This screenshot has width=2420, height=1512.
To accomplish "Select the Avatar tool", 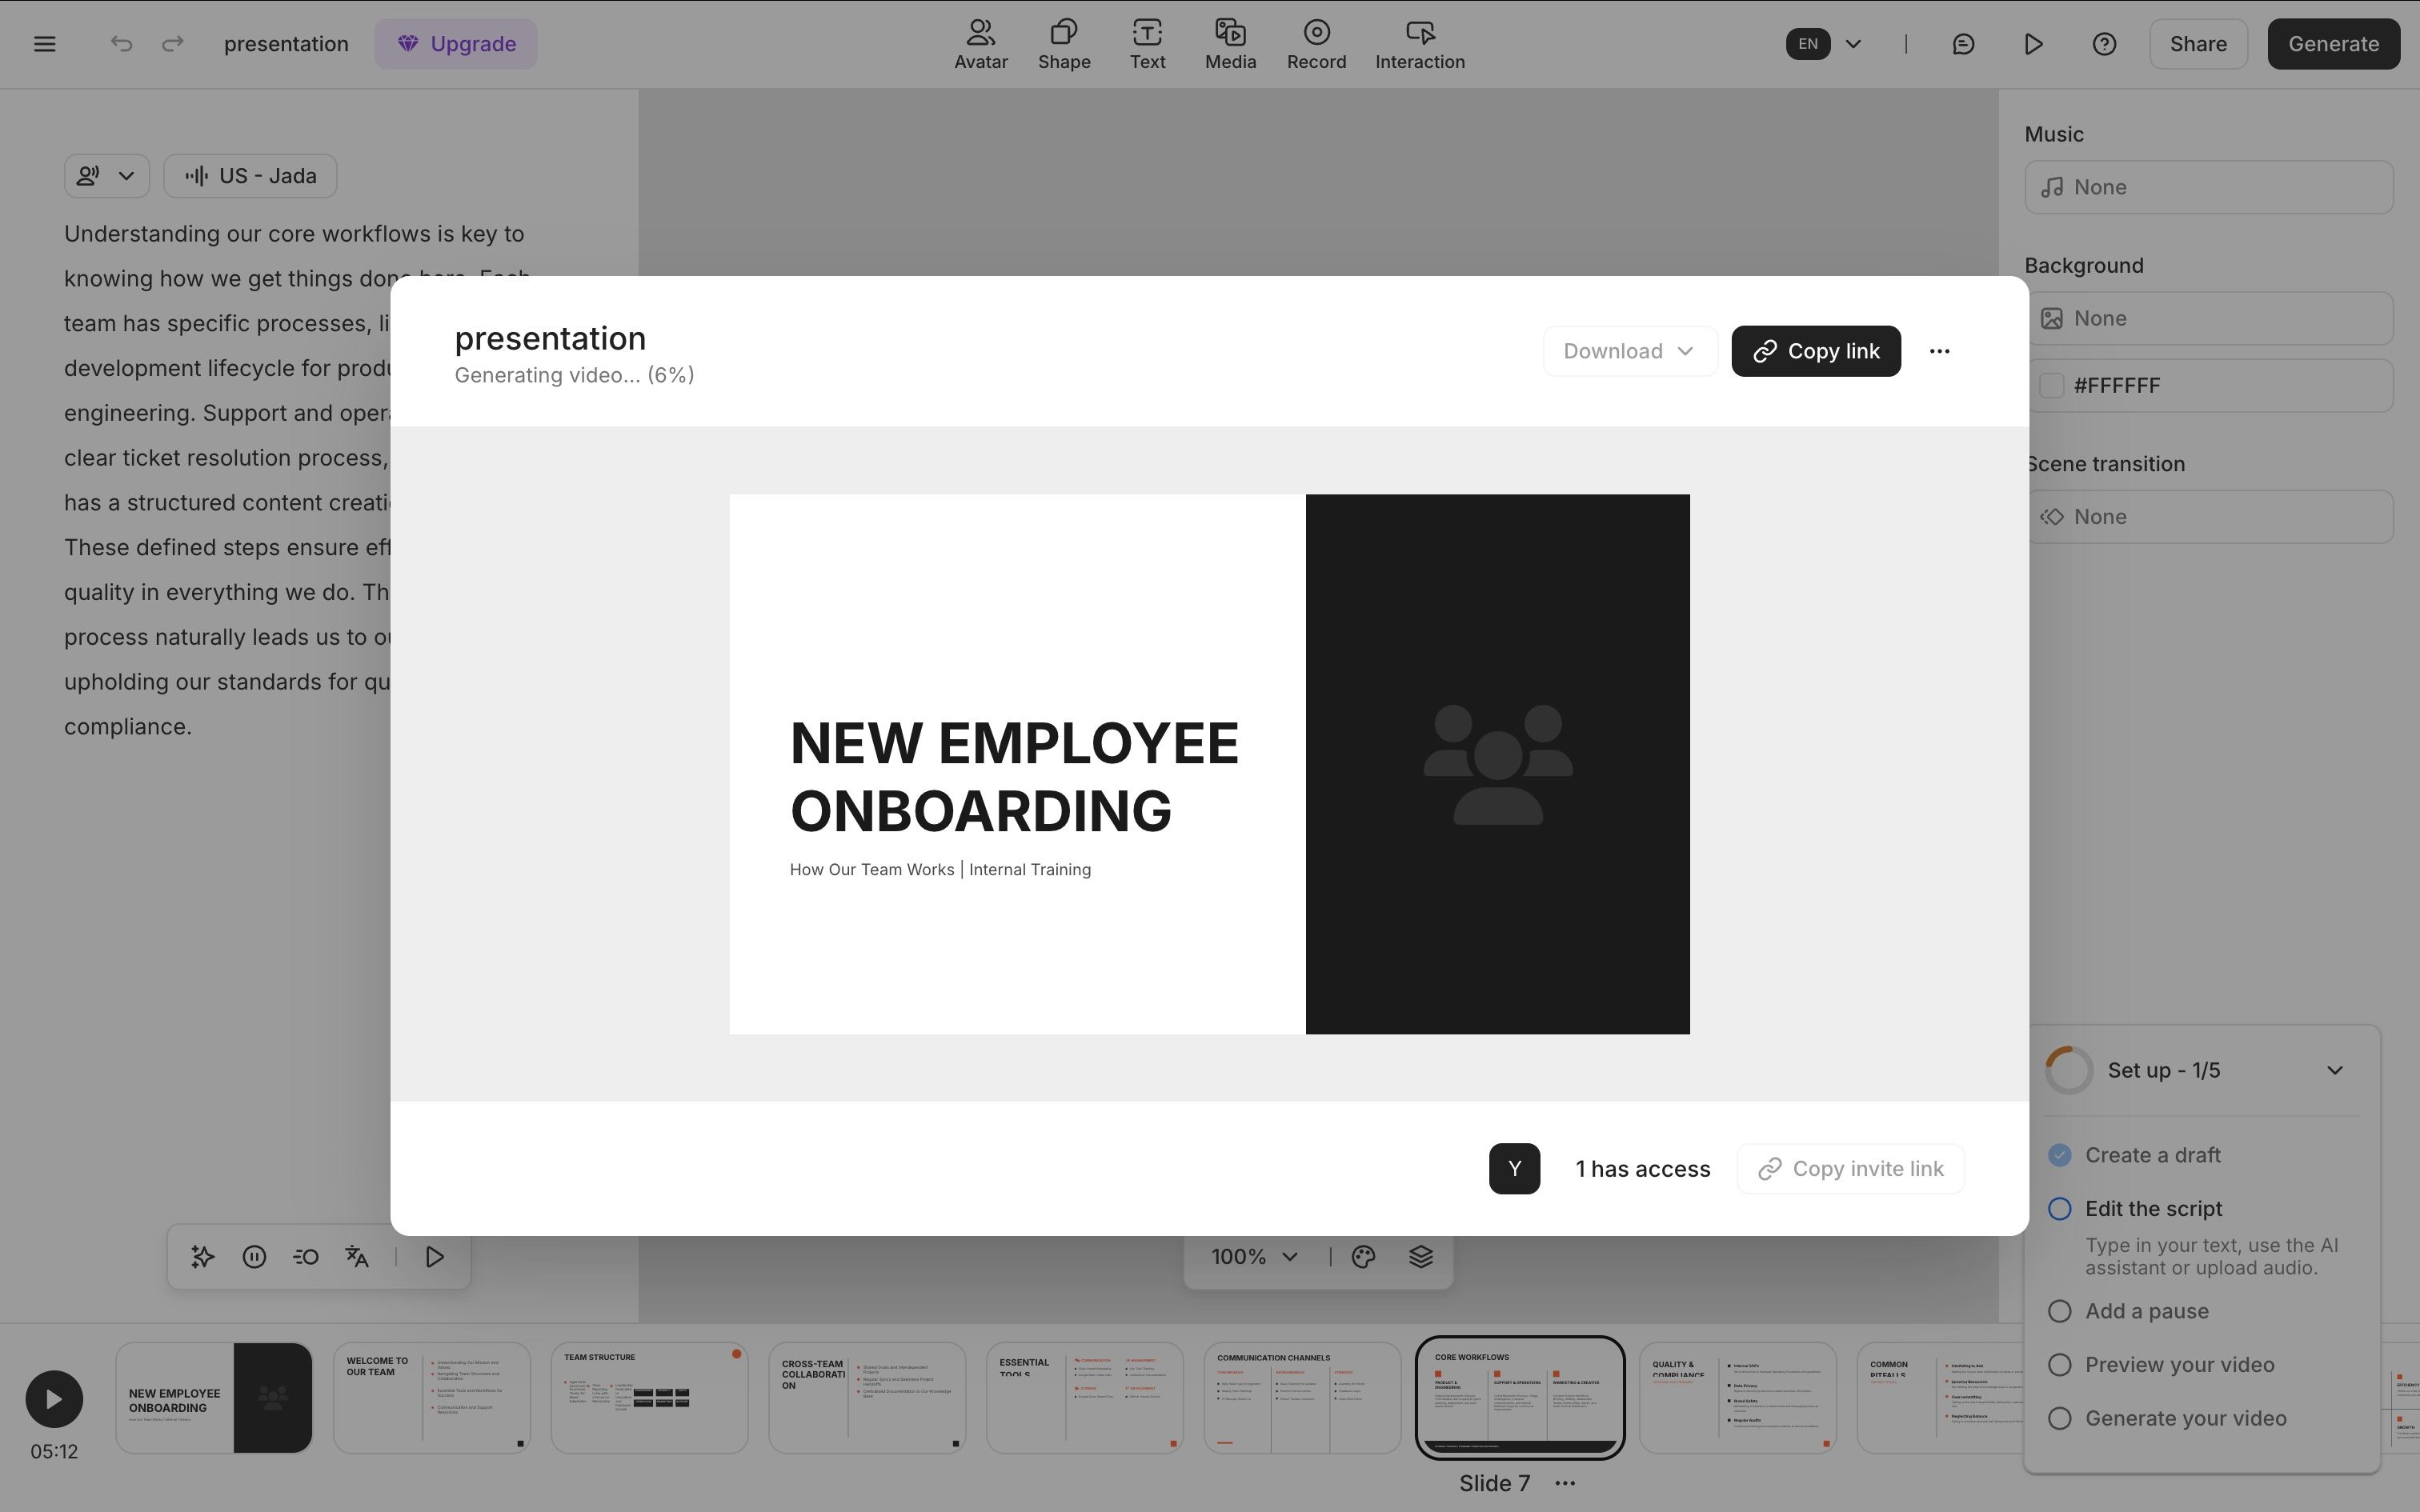I will [980, 44].
